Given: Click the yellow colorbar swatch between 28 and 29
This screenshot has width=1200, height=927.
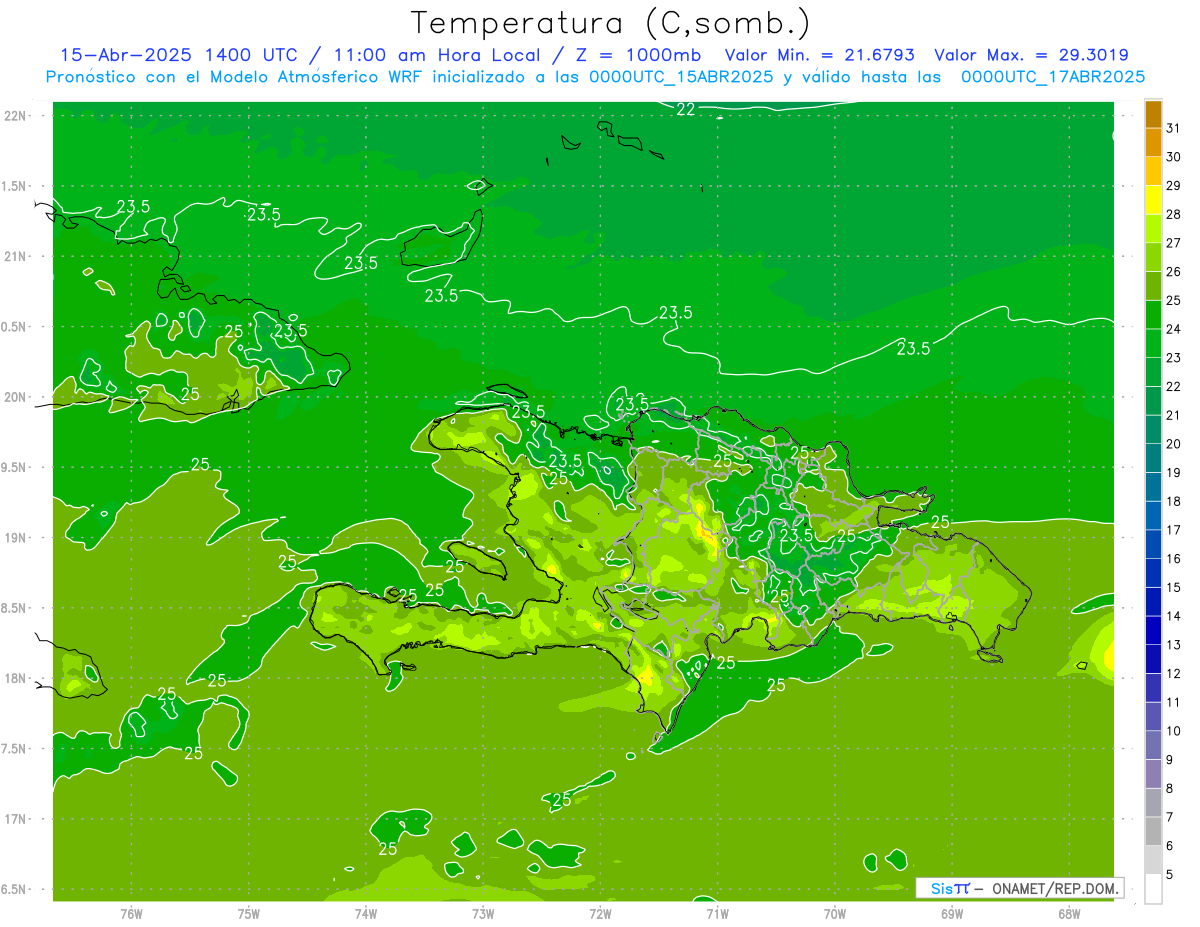Looking at the screenshot, I should pyautogui.click(x=1153, y=200).
